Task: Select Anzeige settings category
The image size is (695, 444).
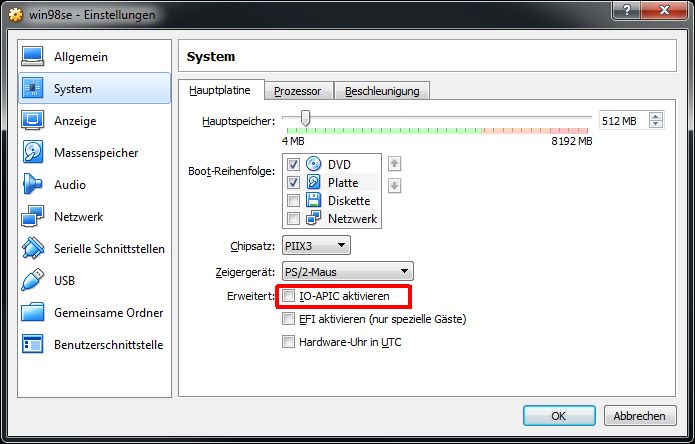Action: pyautogui.click(x=94, y=121)
